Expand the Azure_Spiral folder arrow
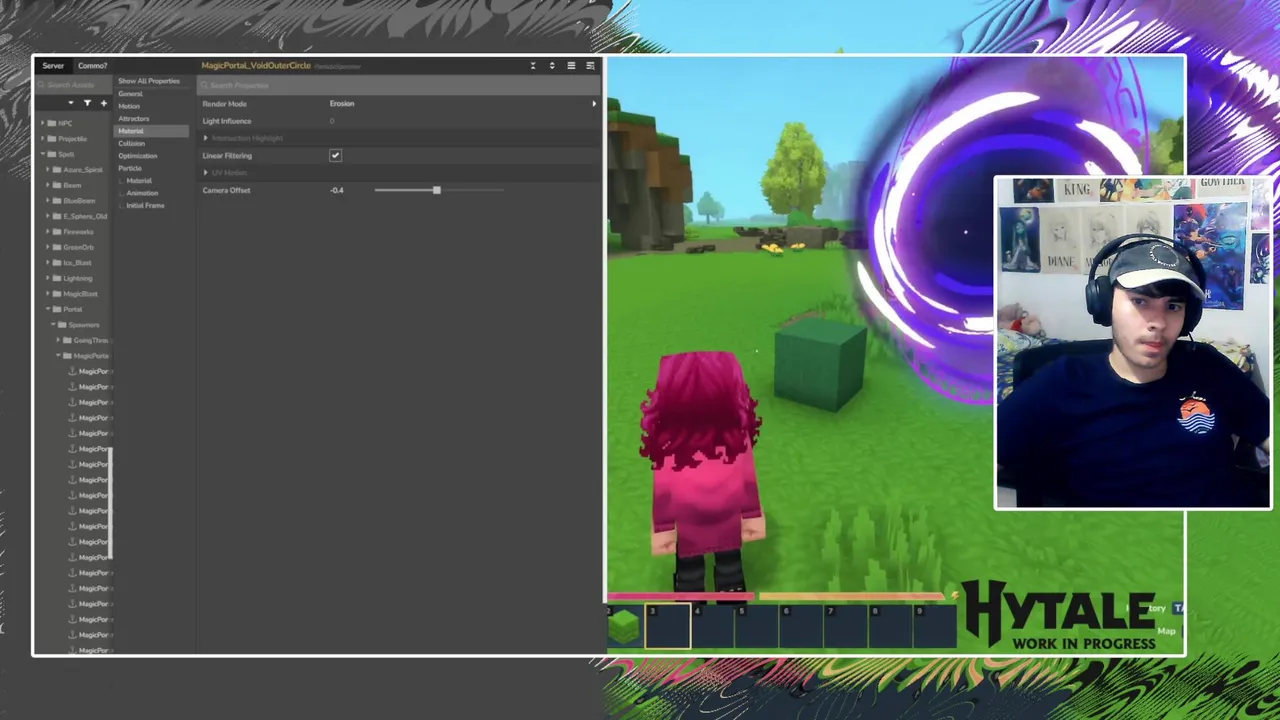 point(49,170)
